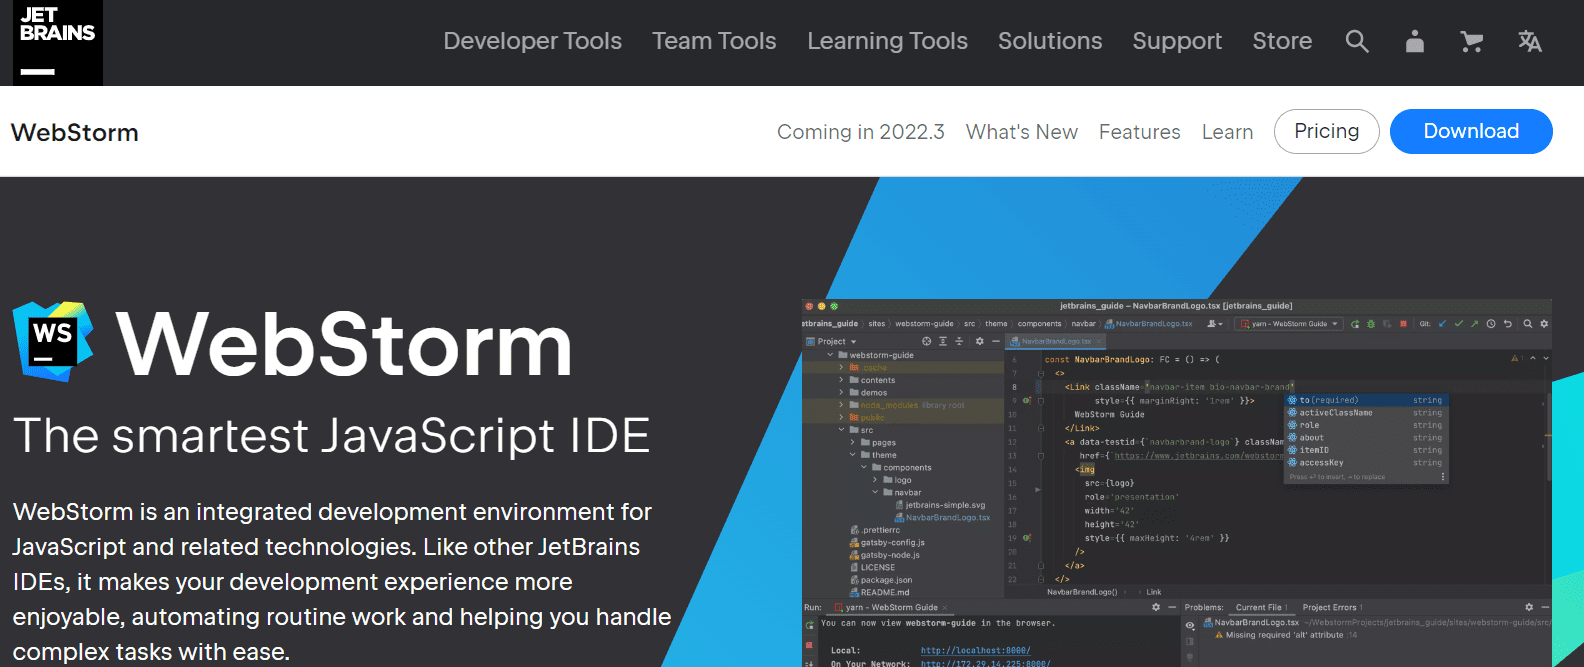Expand the logo folder
This screenshot has height=667, width=1584.
876,480
